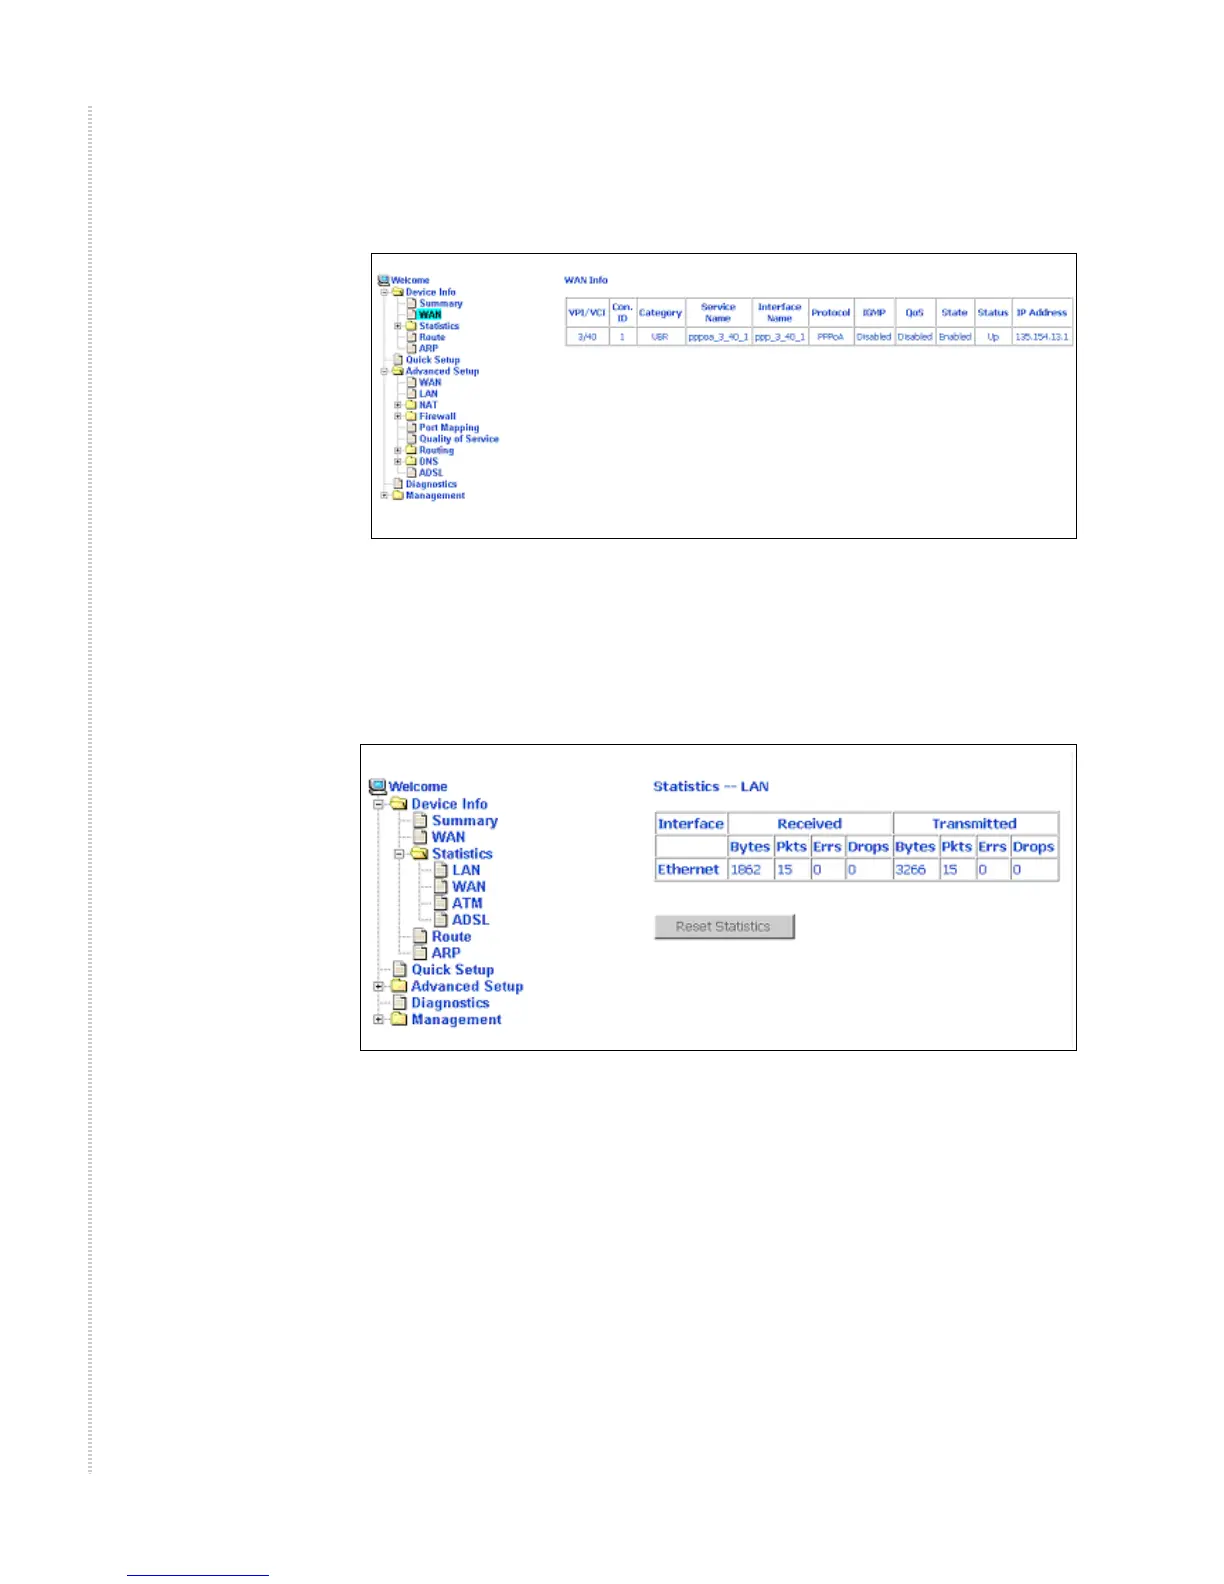Screen dimensions: 1224x1584
Task: Click the 'Statistics -- LAN' heading
Action: coord(711,787)
